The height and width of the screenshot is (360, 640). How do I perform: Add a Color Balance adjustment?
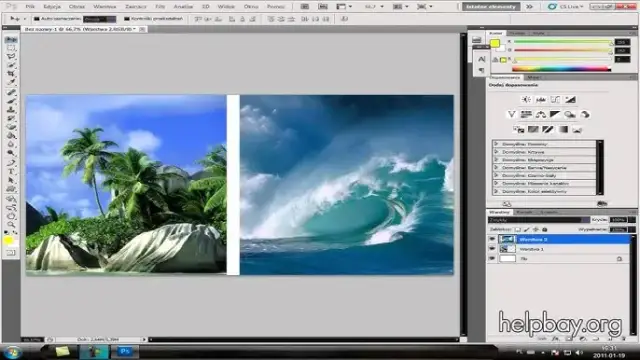click(x=541, y=114)
